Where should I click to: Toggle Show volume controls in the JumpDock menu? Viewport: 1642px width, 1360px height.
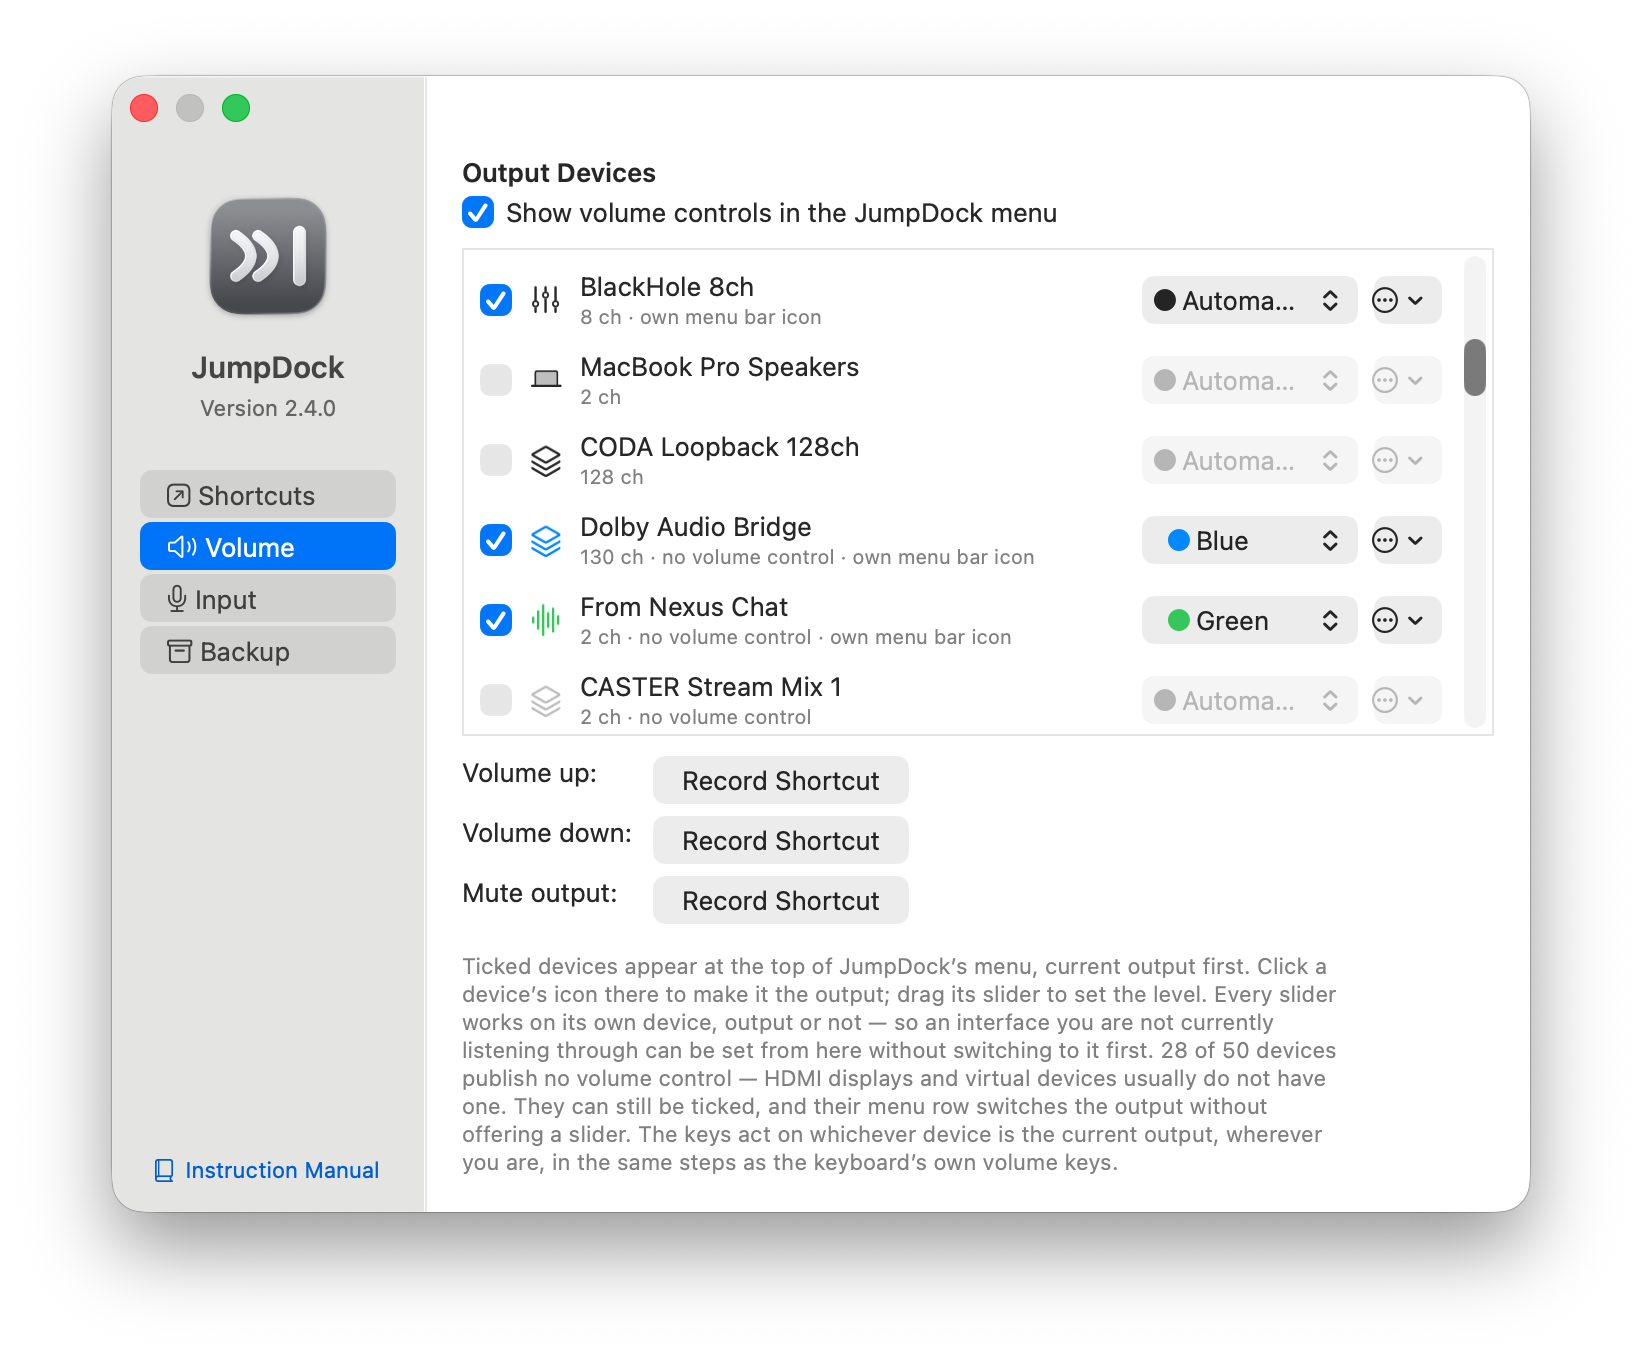click(478, 212)
